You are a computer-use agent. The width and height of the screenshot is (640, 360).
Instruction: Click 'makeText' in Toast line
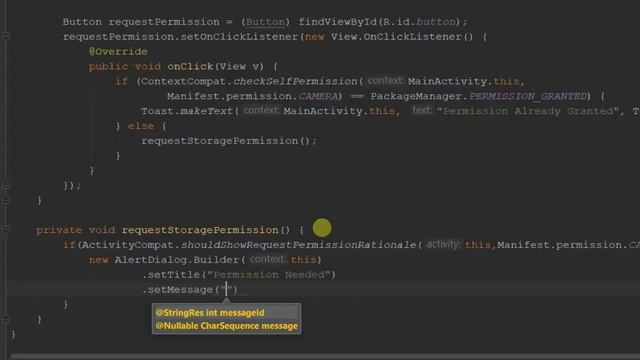pyautogui.click(x=206, y=111)
